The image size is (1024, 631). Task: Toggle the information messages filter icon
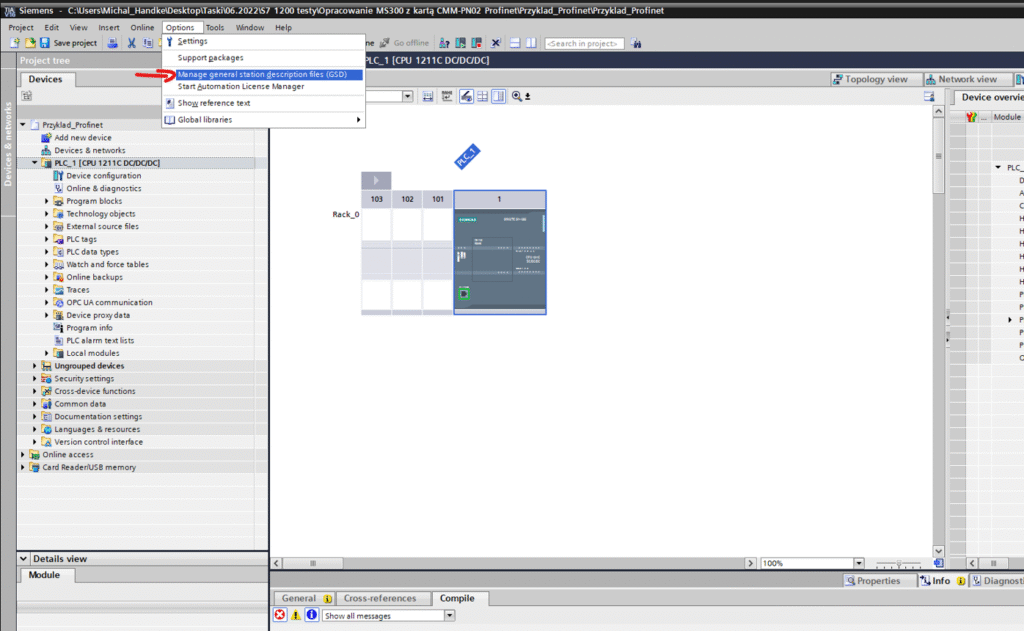(311, 615)
